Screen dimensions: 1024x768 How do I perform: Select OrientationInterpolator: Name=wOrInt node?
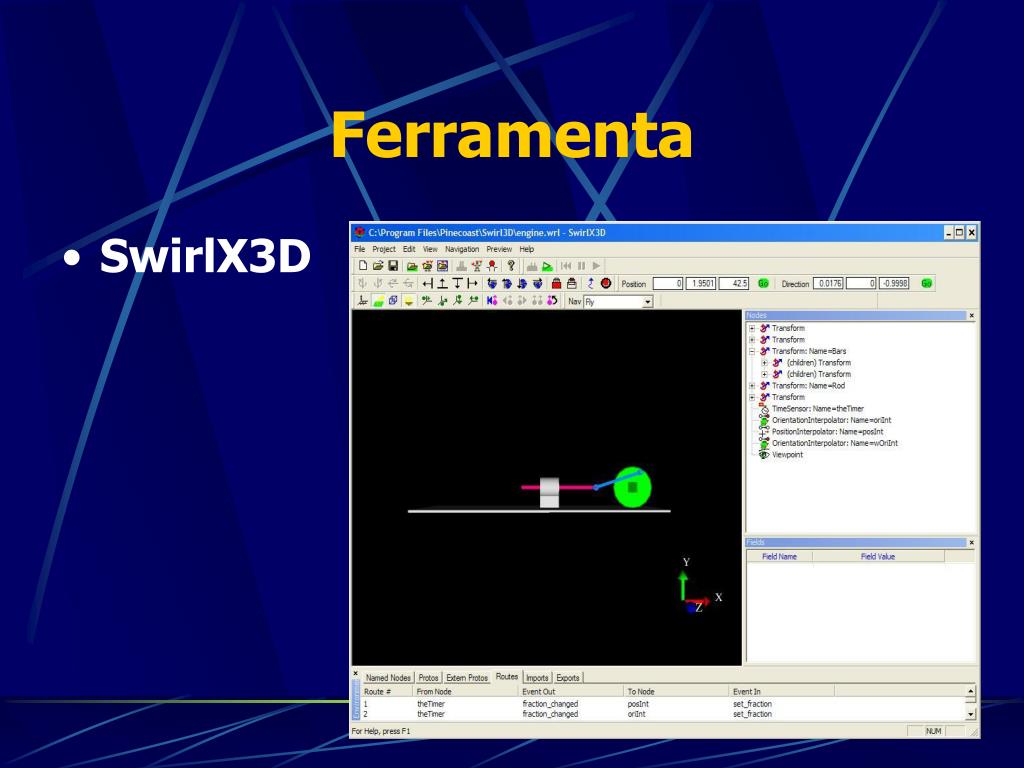pyautogui.click(x=835, y=443)
